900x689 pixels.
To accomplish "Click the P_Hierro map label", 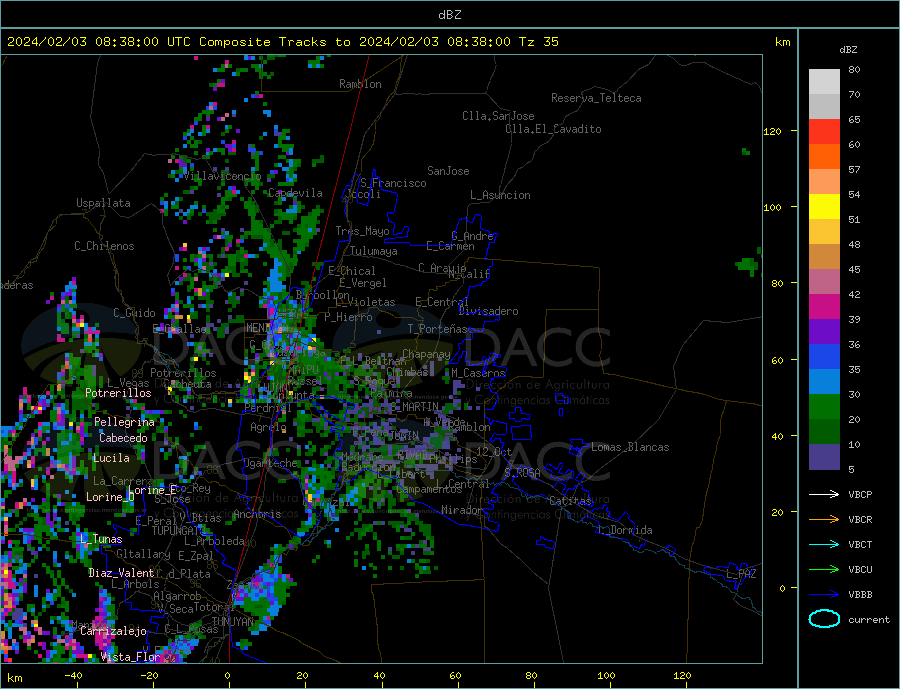I will 348,317.
